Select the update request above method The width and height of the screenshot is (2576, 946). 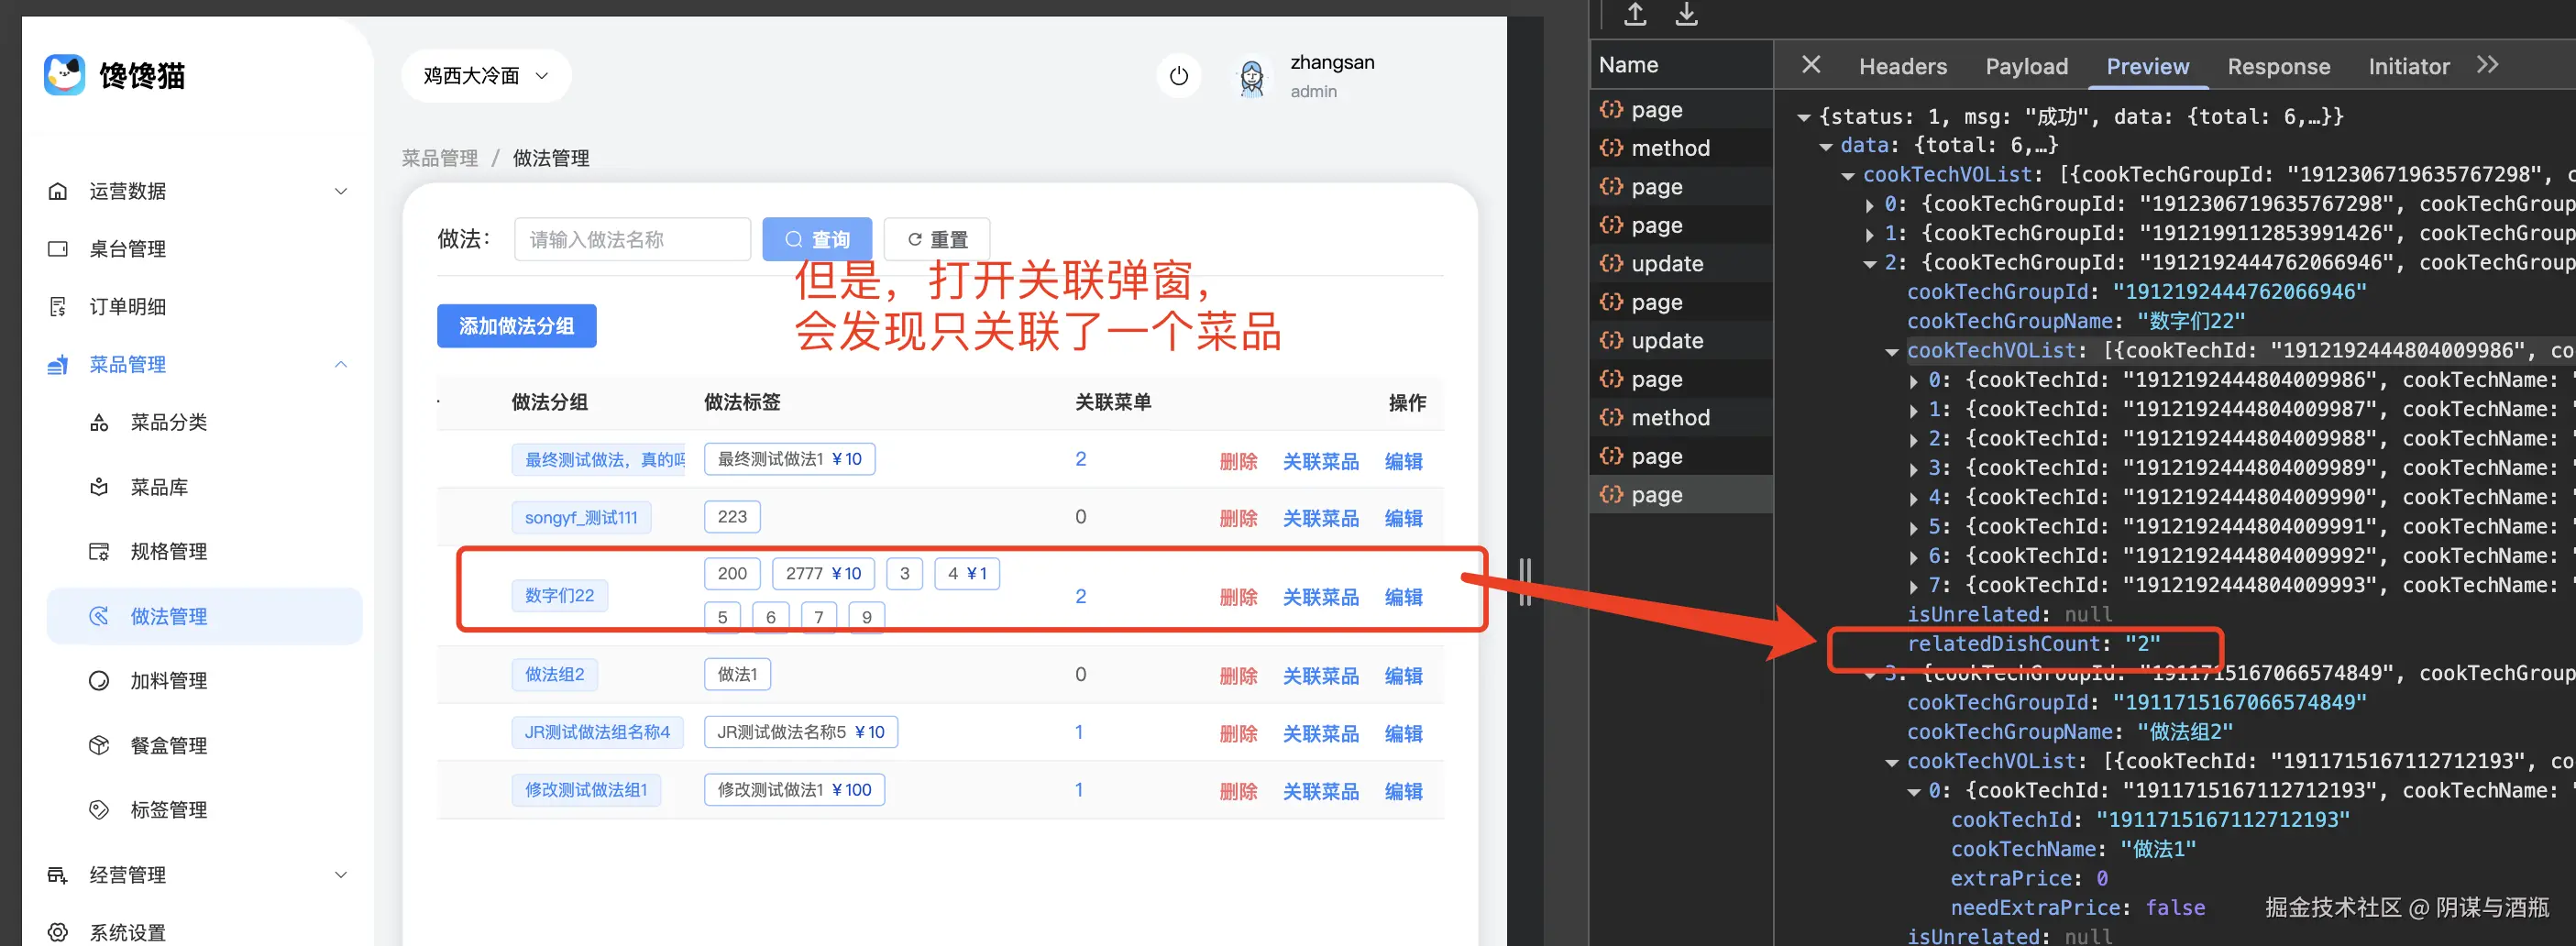(1681, 341)
